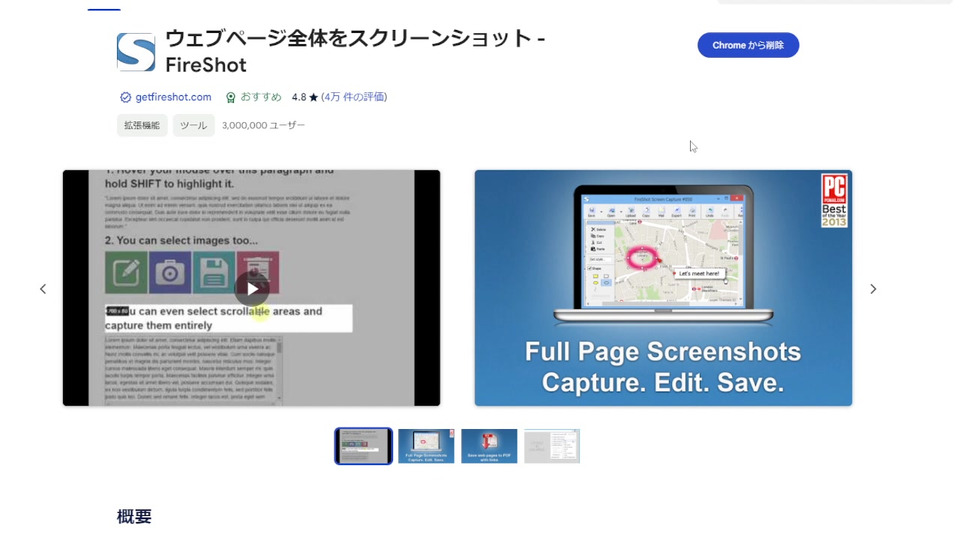
Task: Select the 拡張機能 category chip
Action: tap(142, 125)
